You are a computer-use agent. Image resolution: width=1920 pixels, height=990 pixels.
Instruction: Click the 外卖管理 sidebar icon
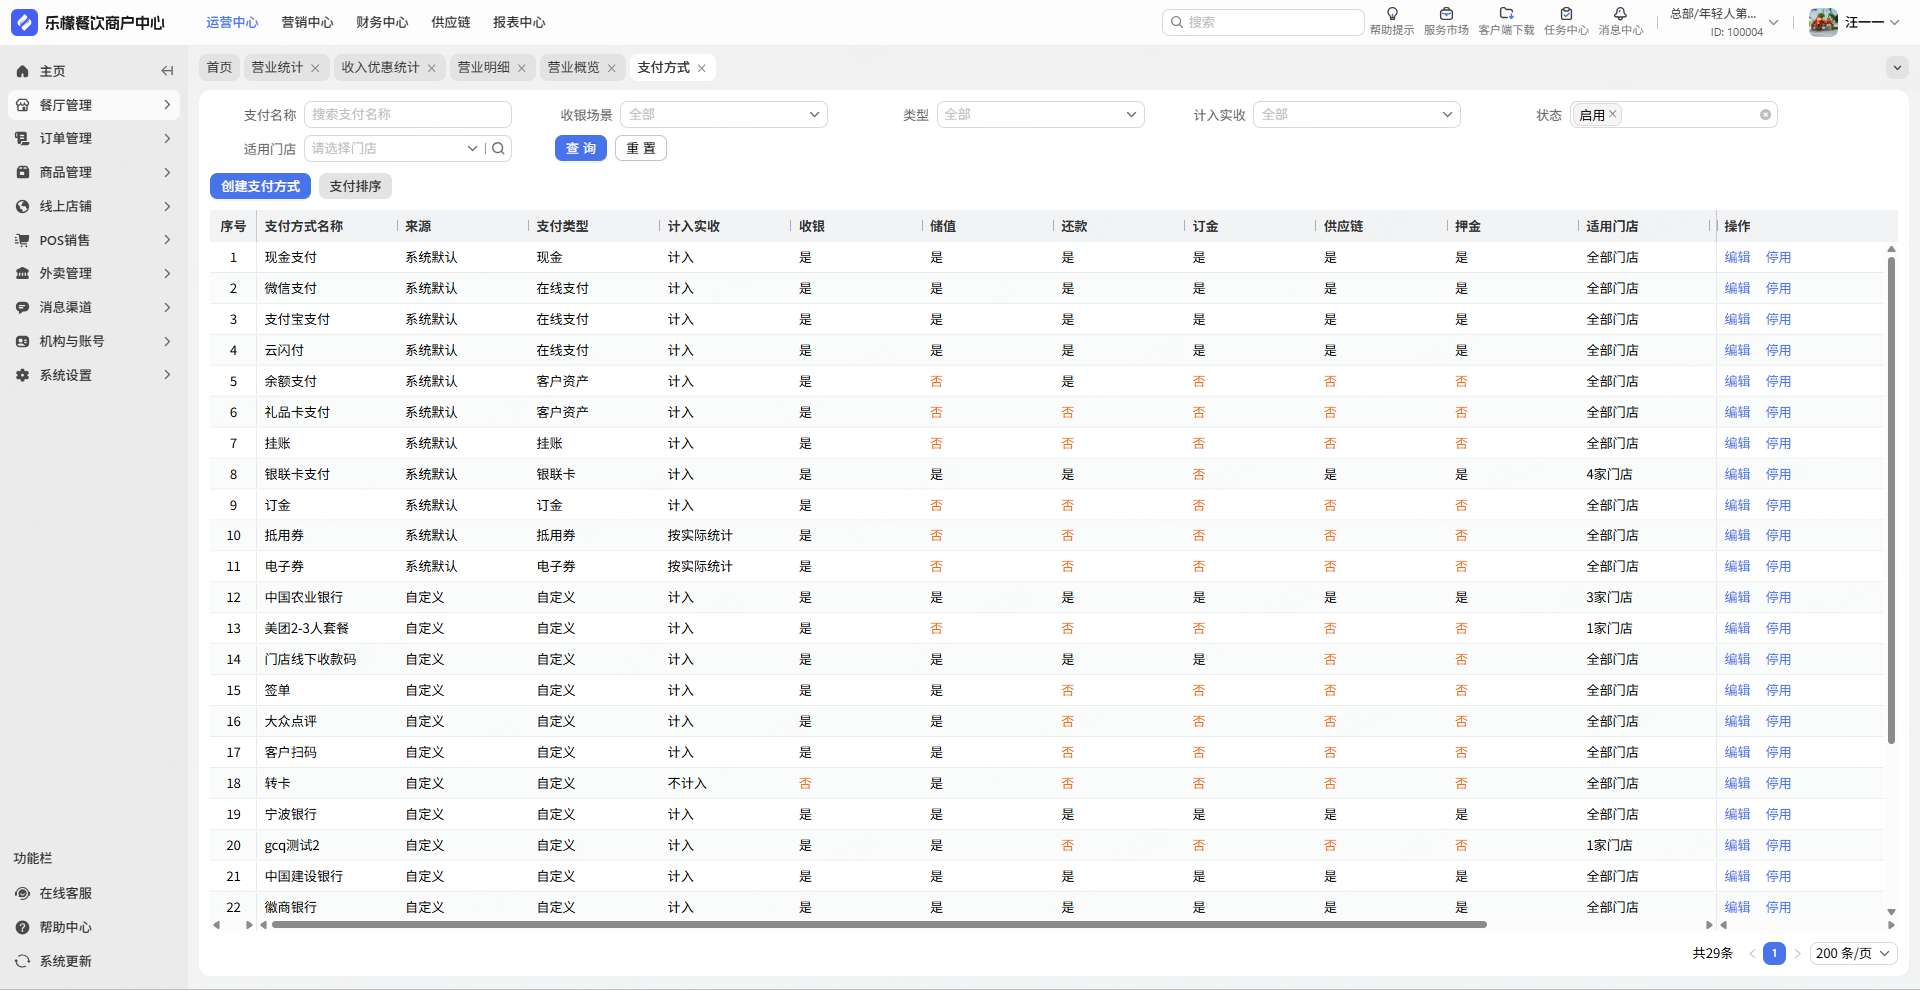(23, 273)
